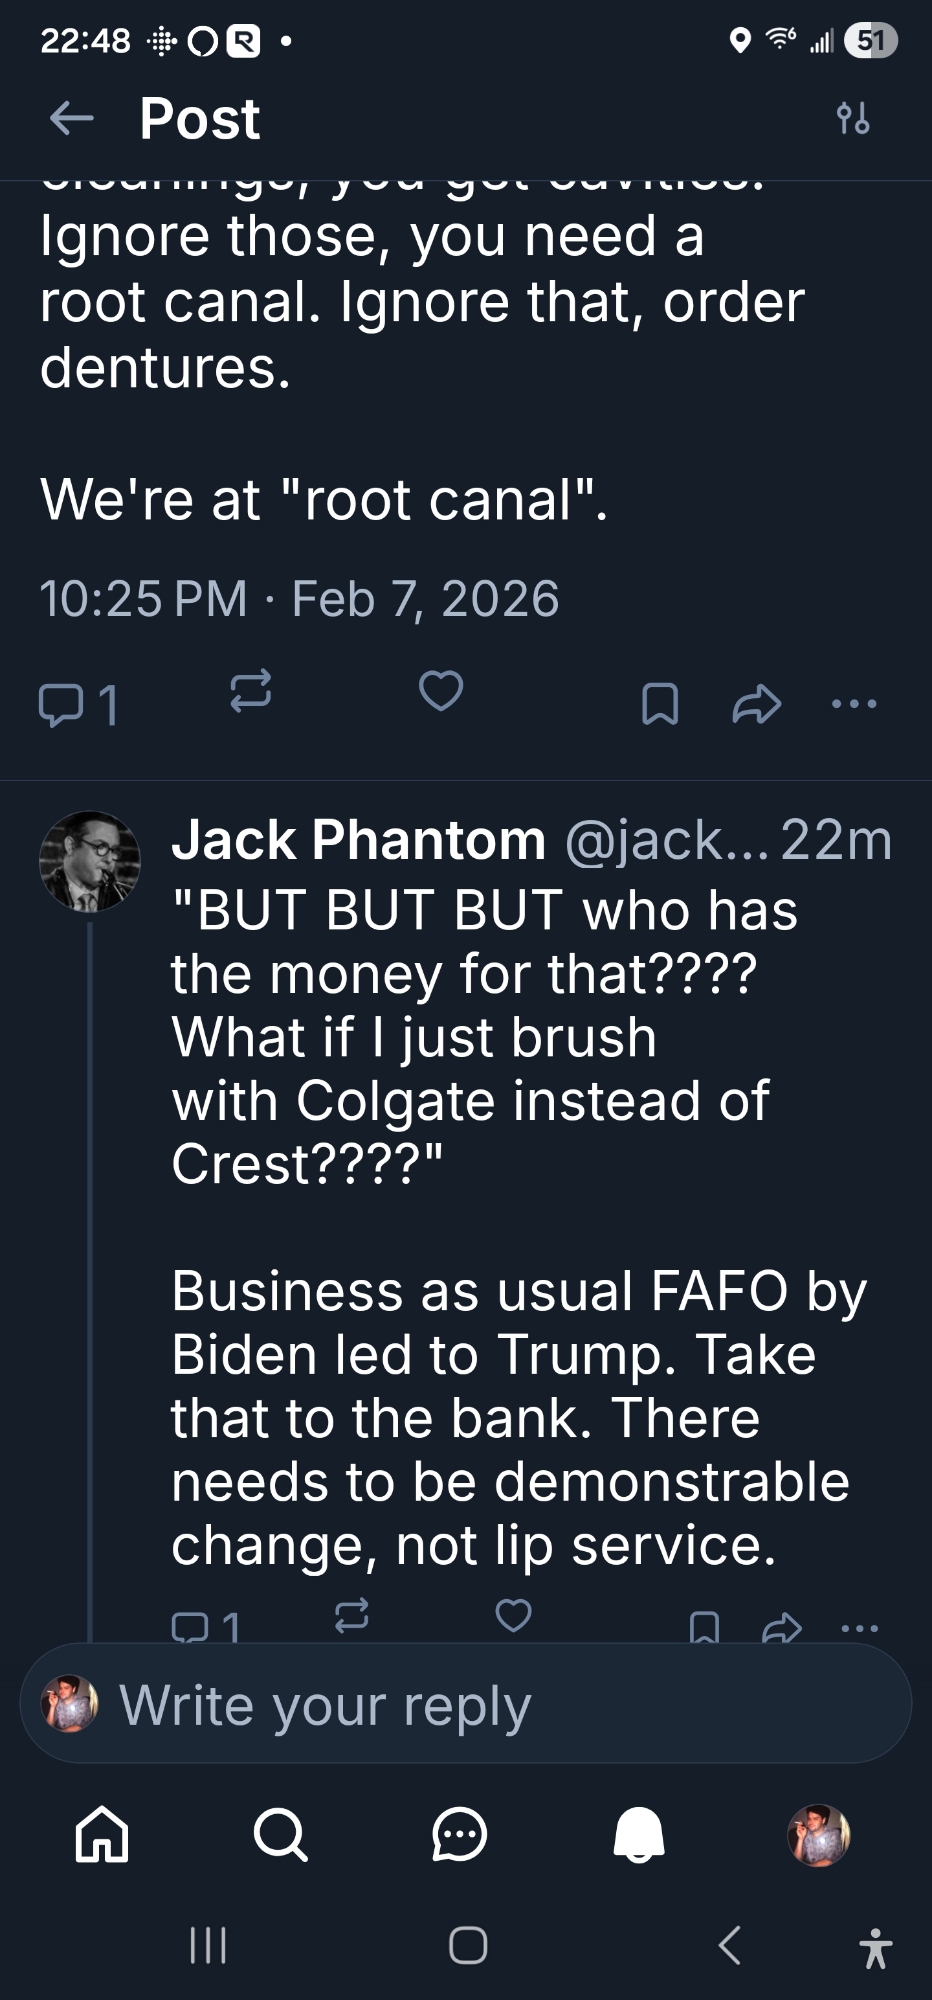
Task: Tap the back arrow beside Post
Action: point(71,119)
